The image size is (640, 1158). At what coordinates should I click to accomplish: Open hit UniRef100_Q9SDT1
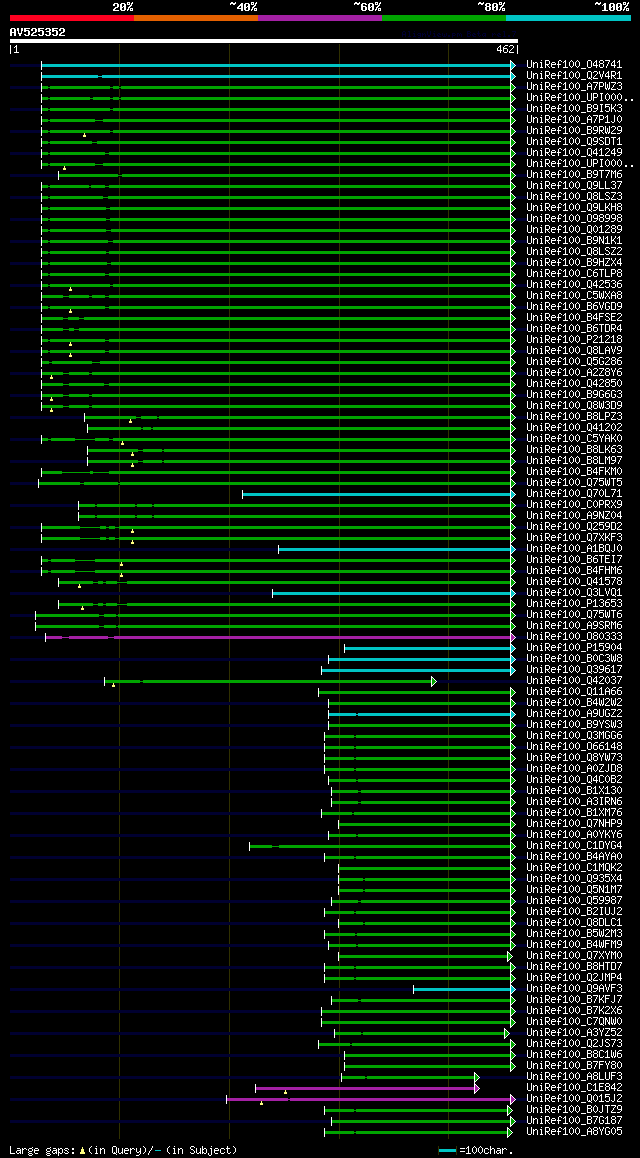574,142
